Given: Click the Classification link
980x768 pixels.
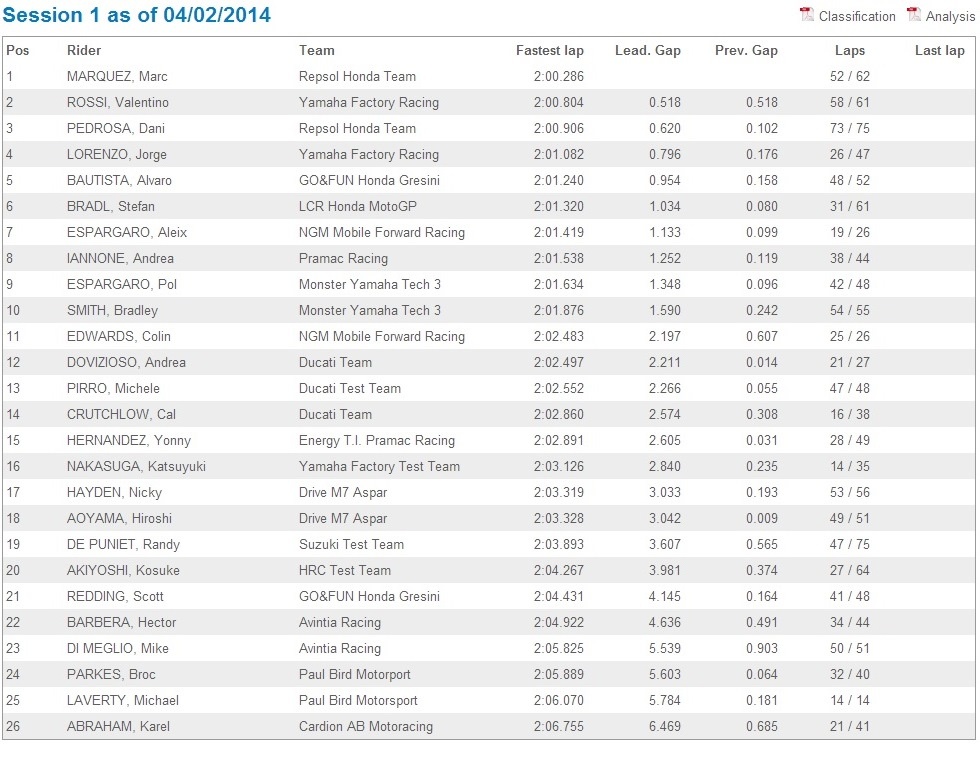Looking at the screenshot, I should coord(857,16).
